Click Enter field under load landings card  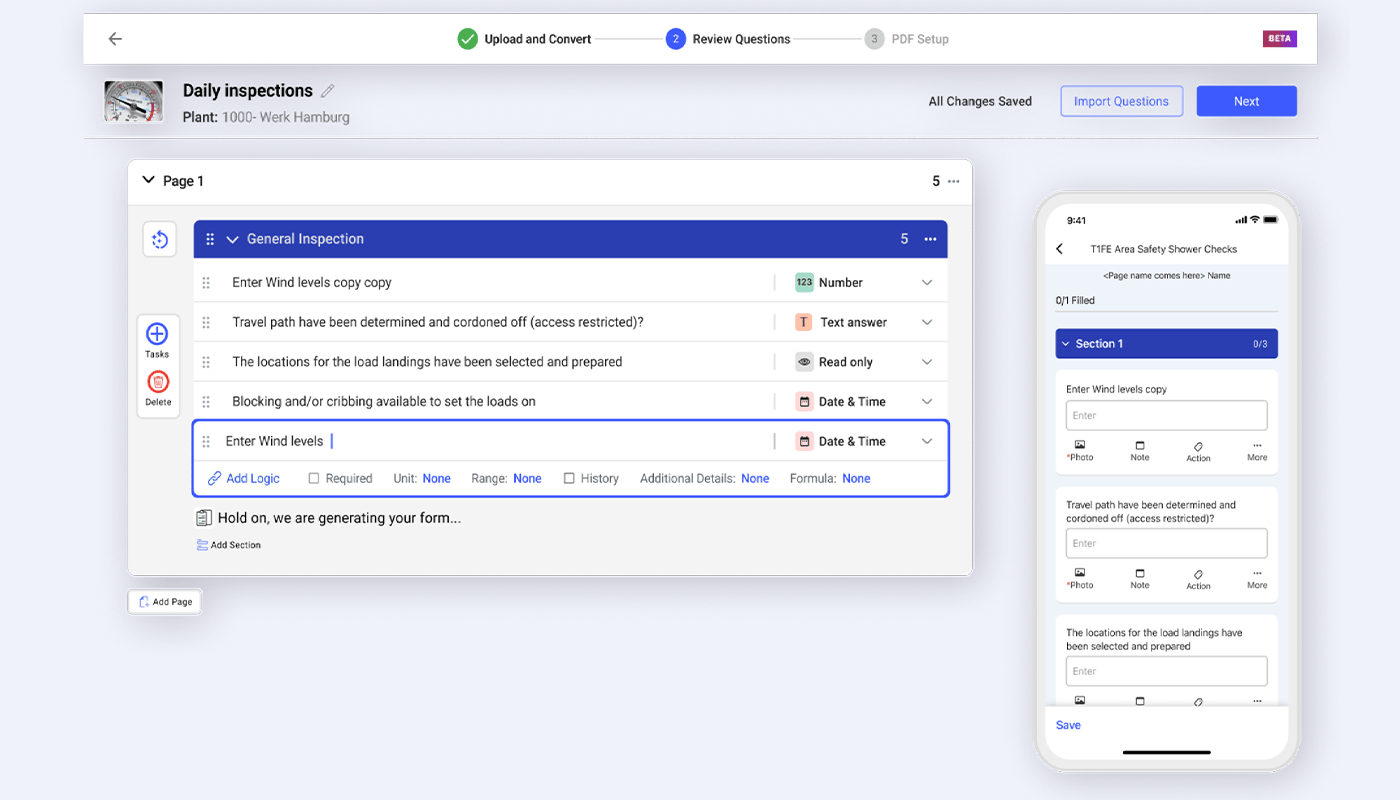pos(1166,672)
